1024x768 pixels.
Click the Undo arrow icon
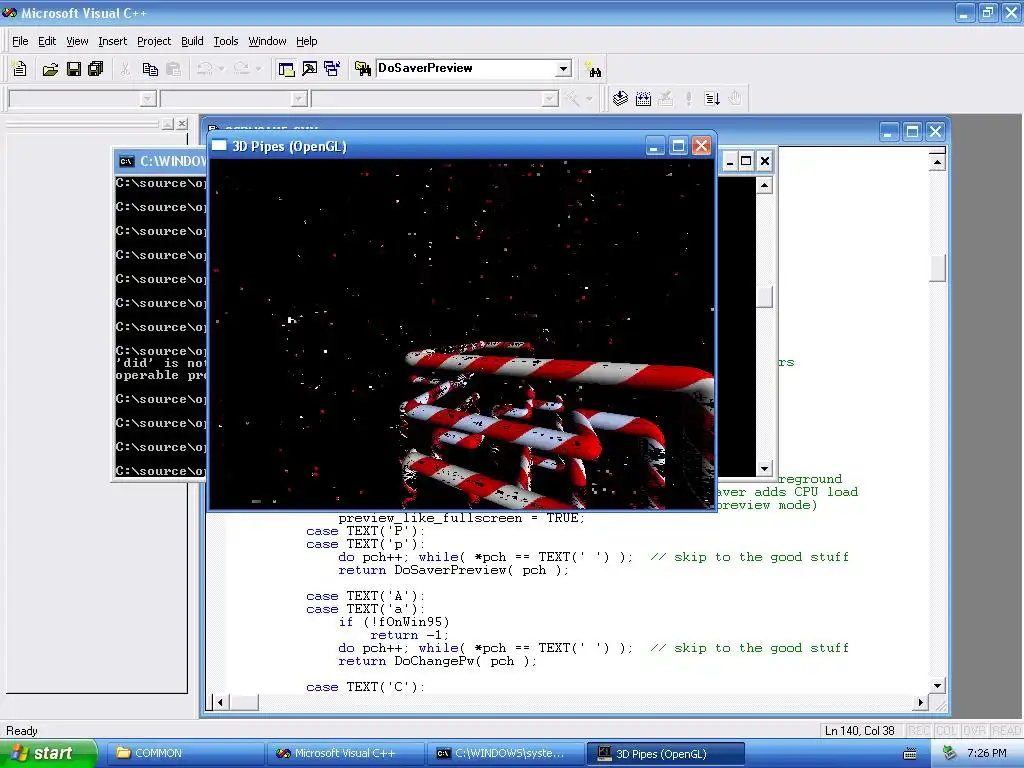point(204,69)
